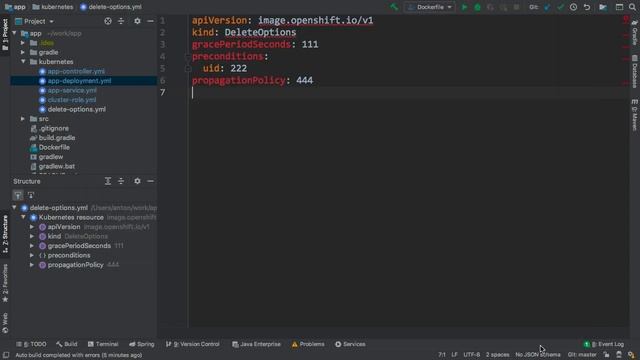Viewport: 640px width, 360px height.
Task: Collapse Kubernetes resource node in Structure
Action: [x=23, y=217]
